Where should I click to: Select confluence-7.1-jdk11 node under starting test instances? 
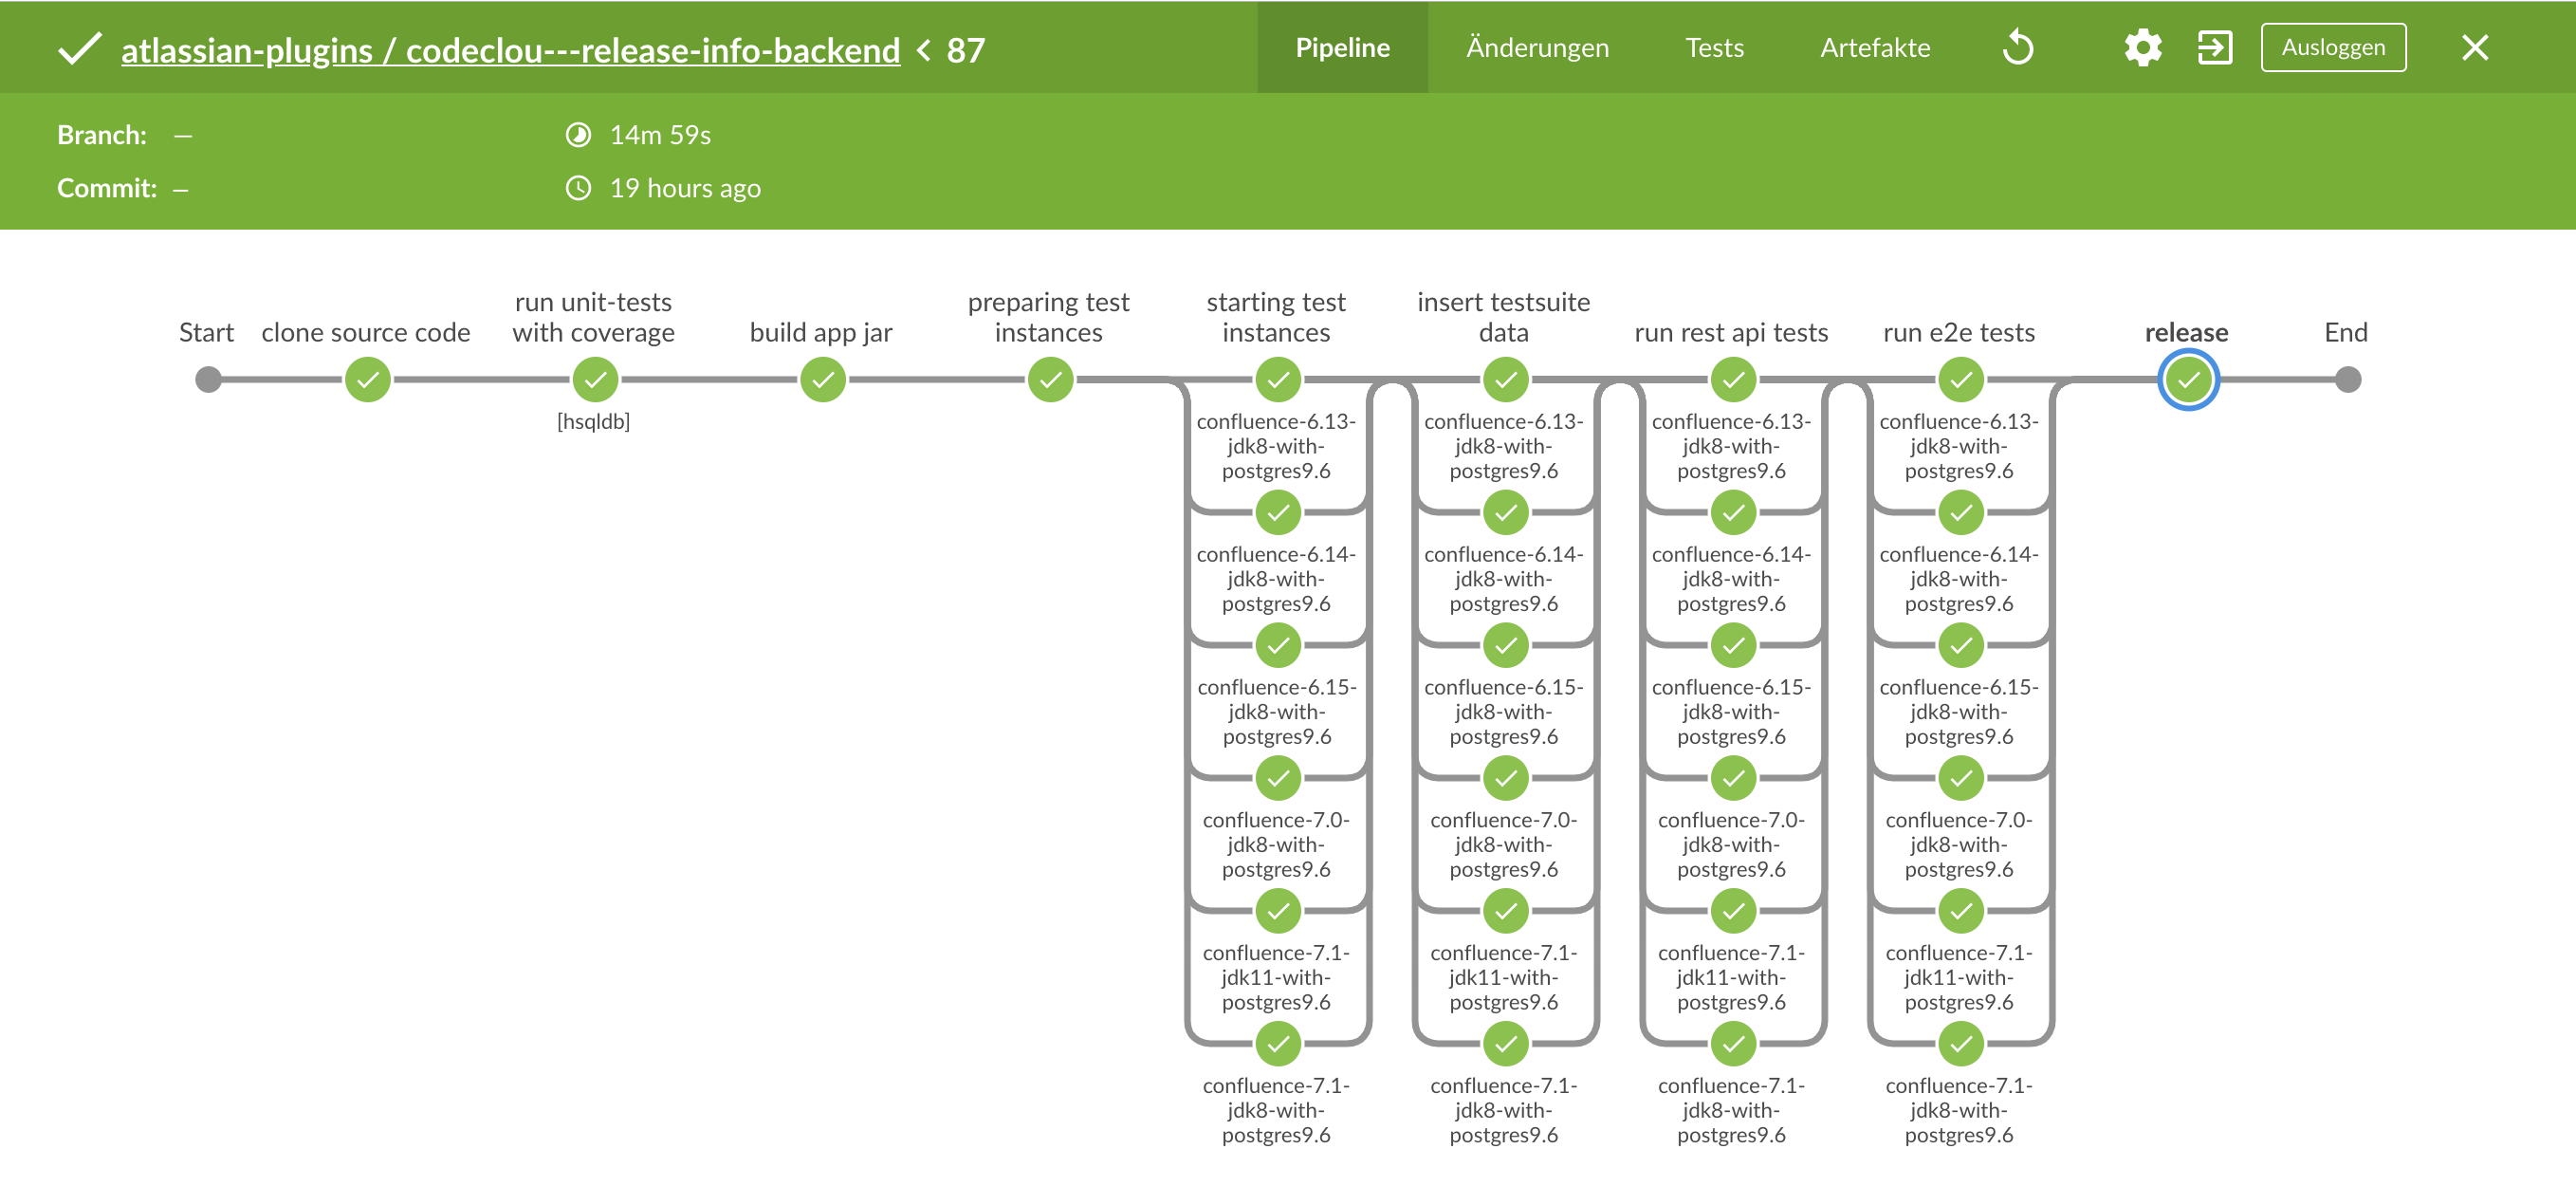click(x=1278, y=911)
